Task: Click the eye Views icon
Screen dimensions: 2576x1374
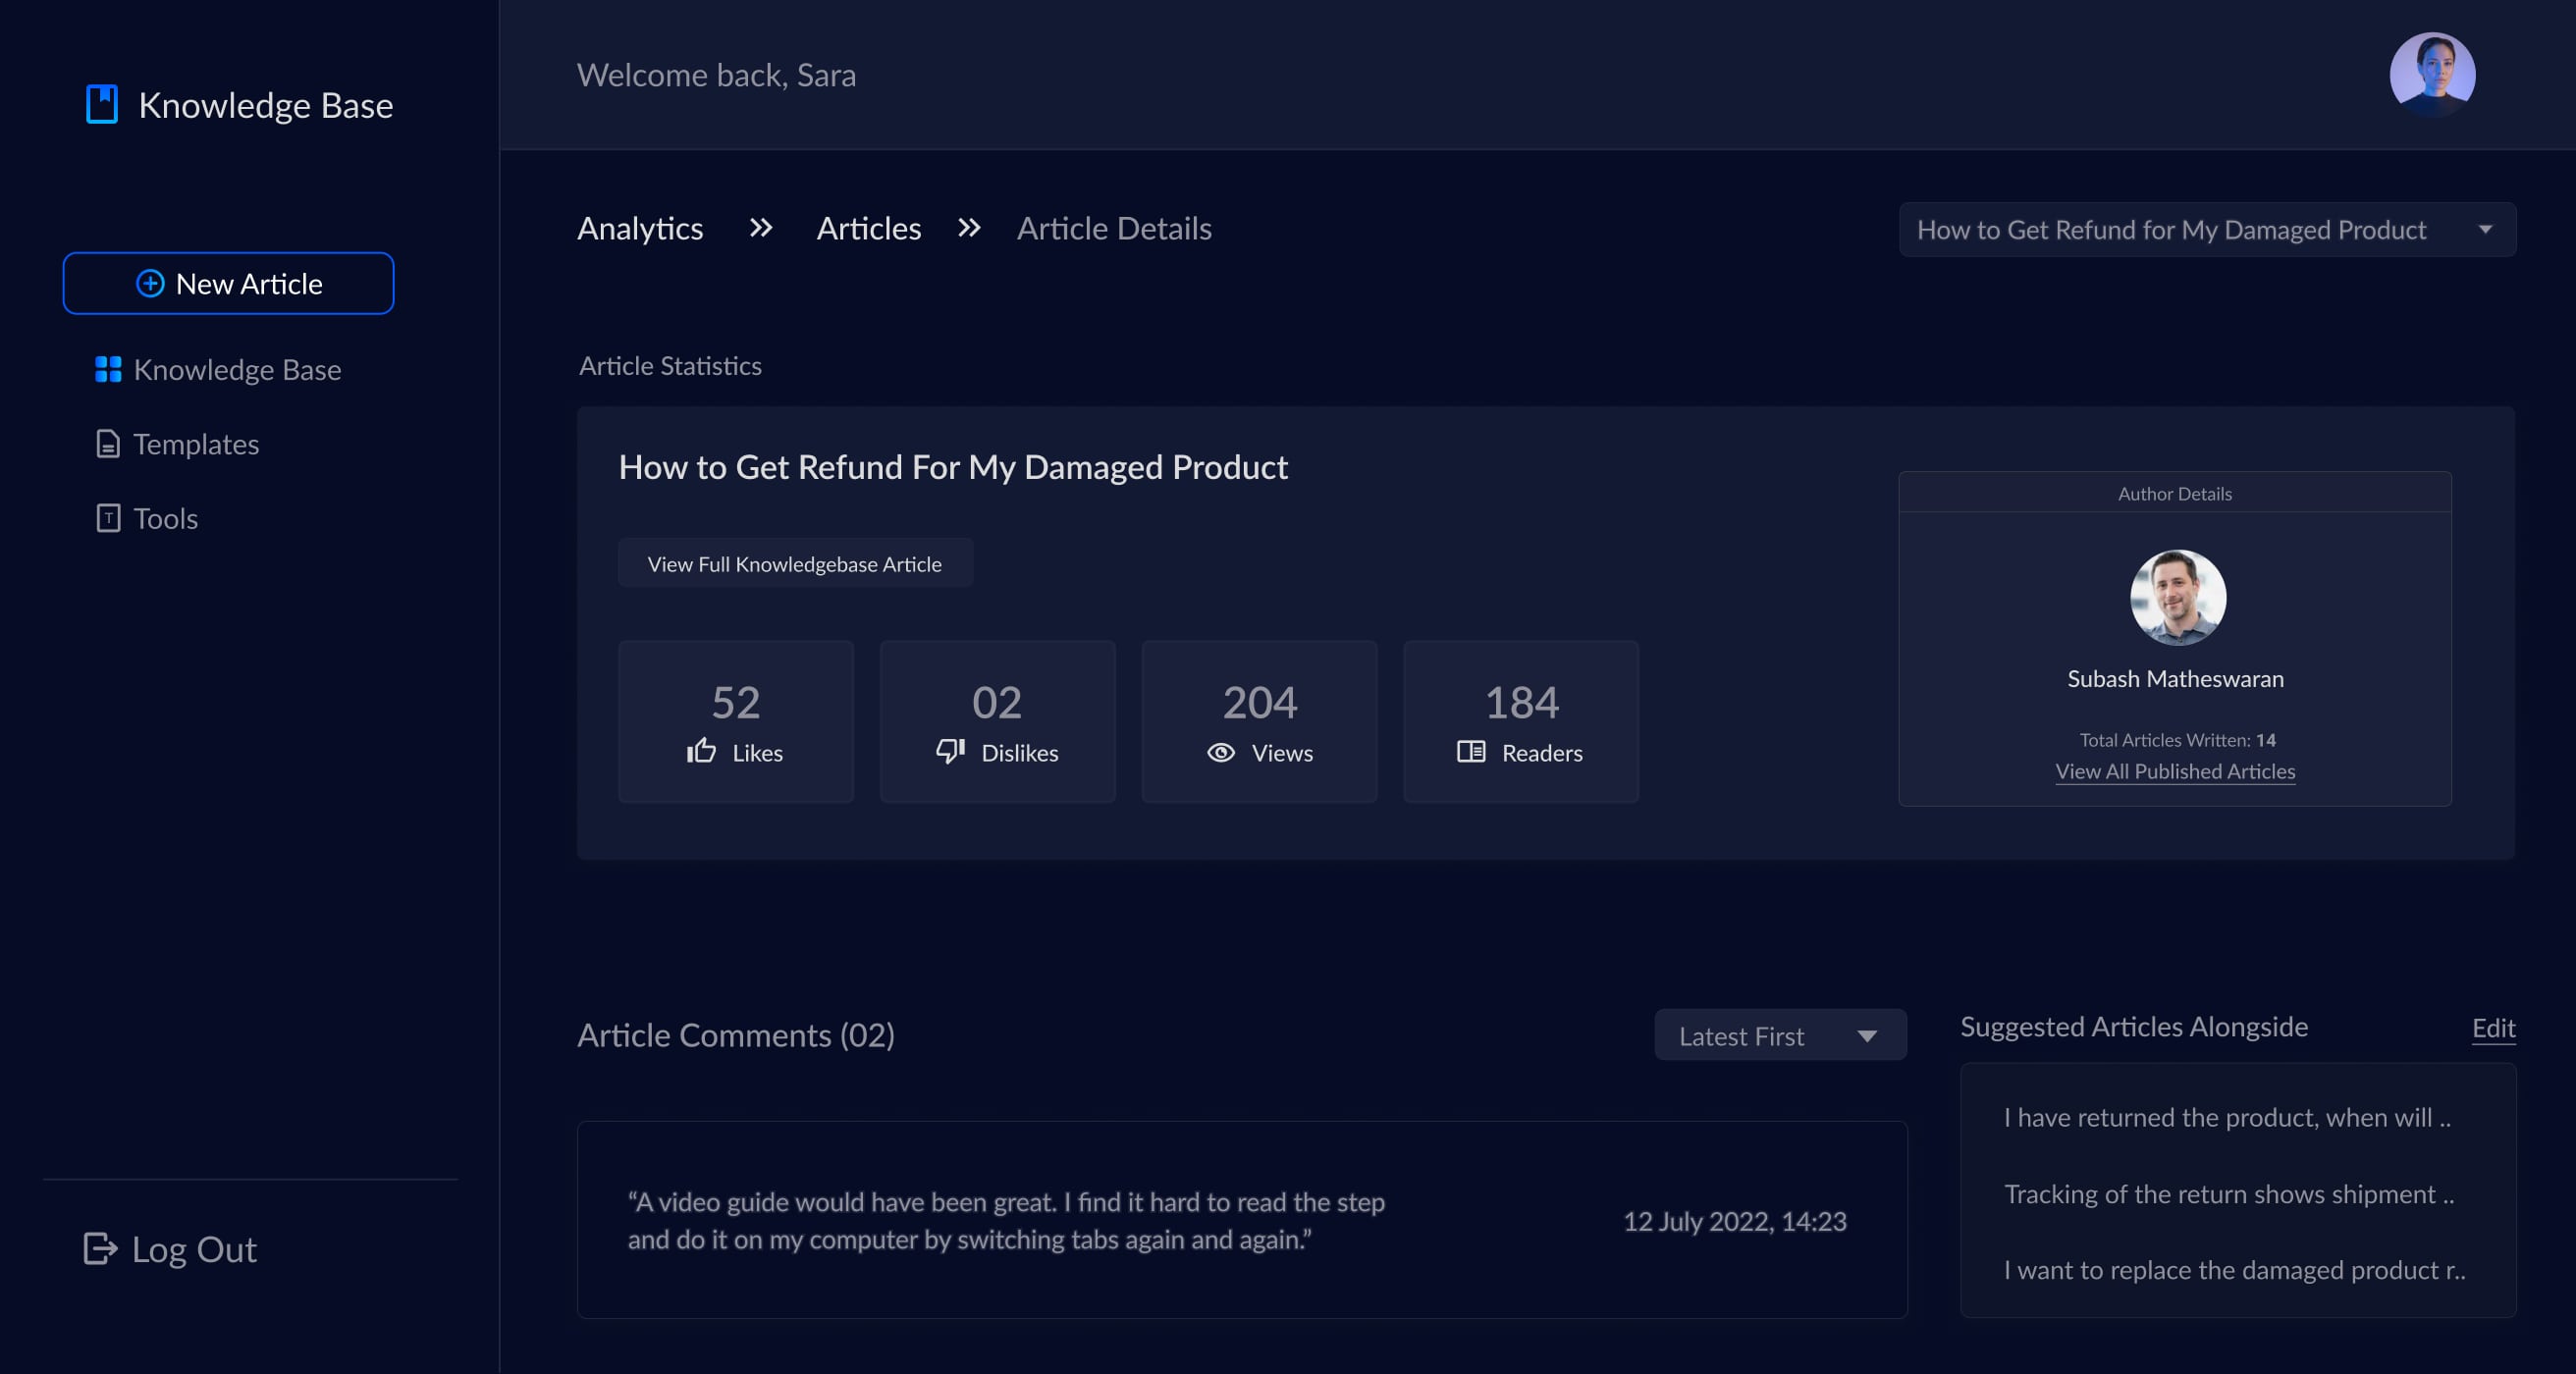Action: click(x=1221, y=753)
